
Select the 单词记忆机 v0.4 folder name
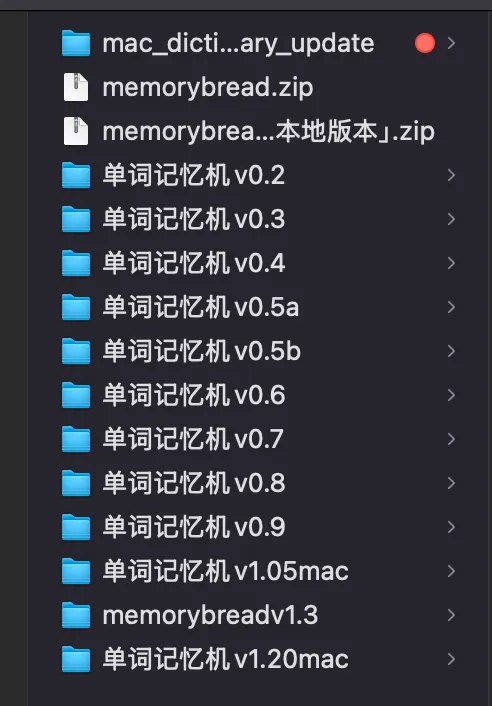pos(194,263)
